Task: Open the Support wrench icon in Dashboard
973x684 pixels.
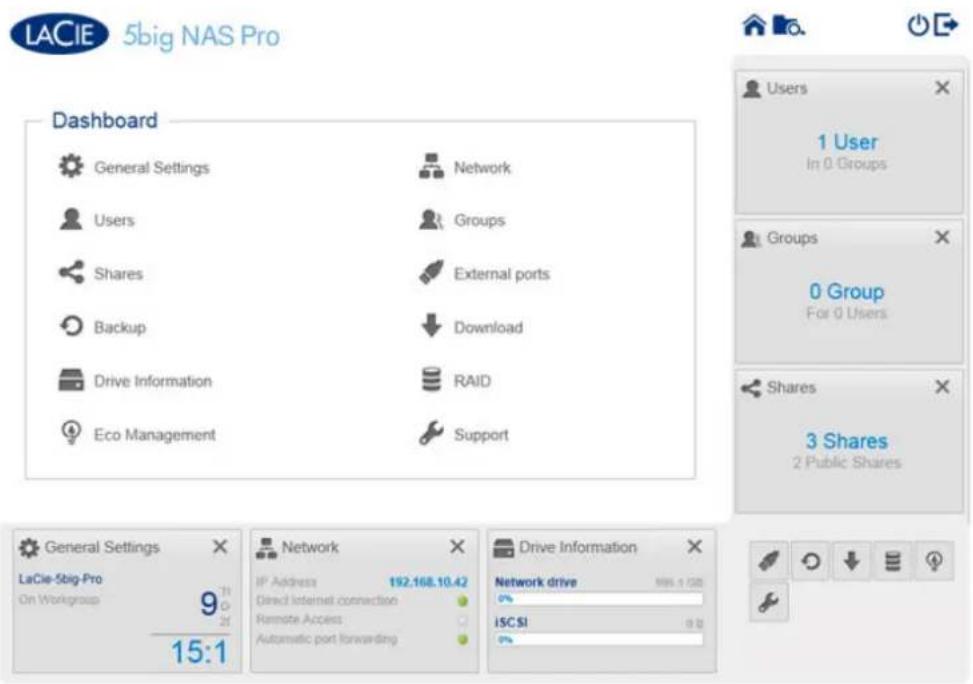Action: tap(431, 433)
